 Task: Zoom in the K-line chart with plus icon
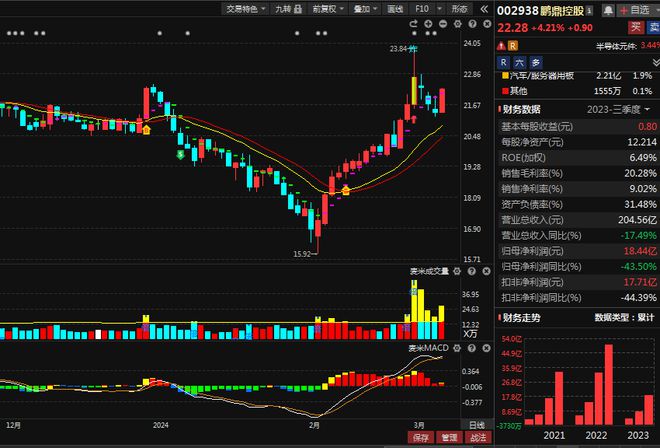click(x=428, y=24)
